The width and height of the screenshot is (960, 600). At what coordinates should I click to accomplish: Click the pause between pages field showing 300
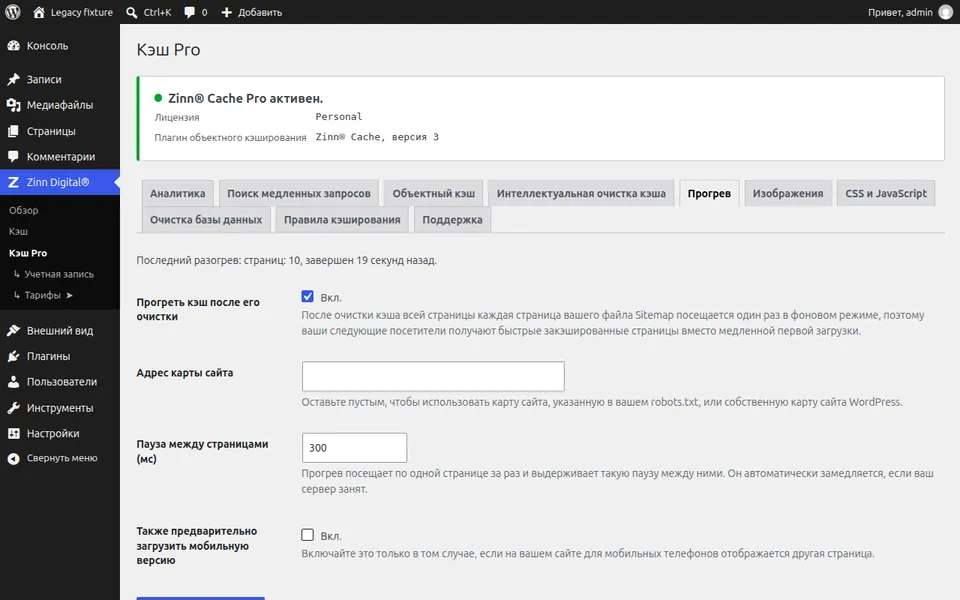click(x=354, y=448)
